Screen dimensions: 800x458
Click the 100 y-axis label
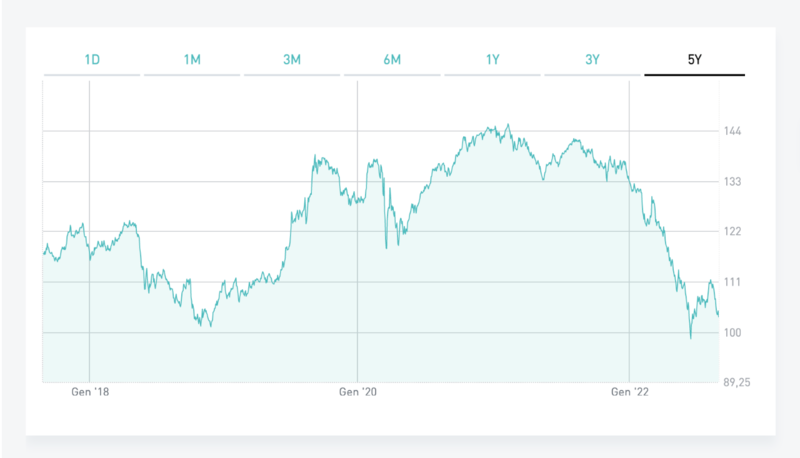point(731,332)
